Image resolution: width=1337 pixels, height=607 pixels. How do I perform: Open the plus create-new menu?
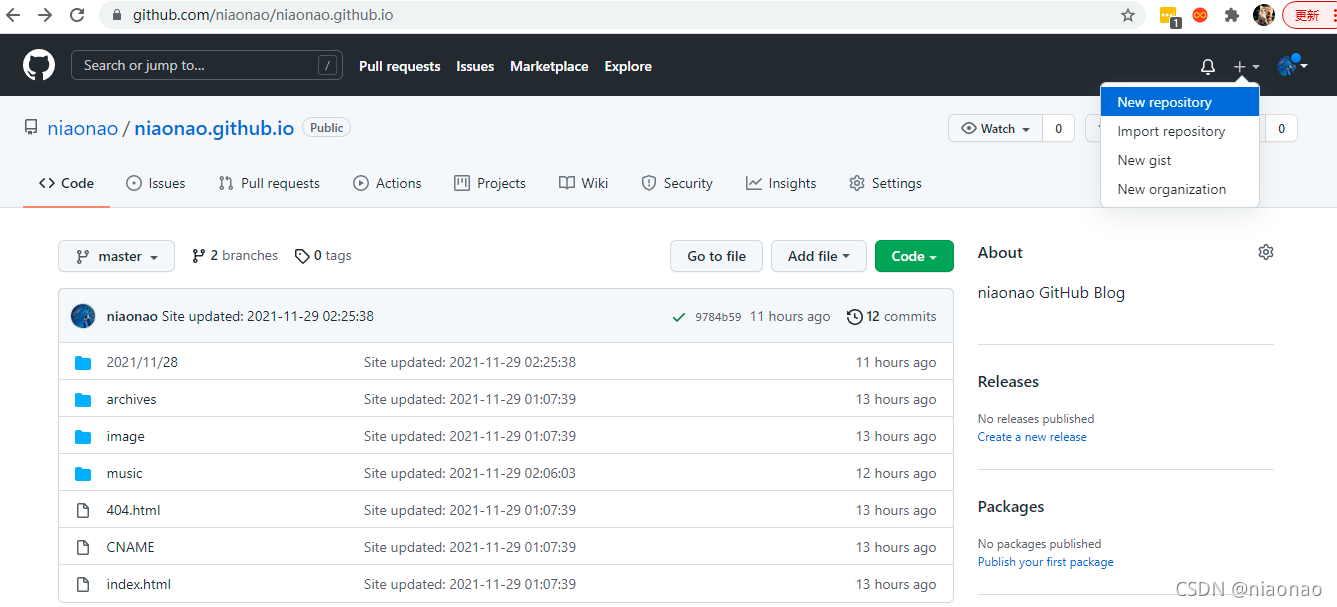(1246, 66)
